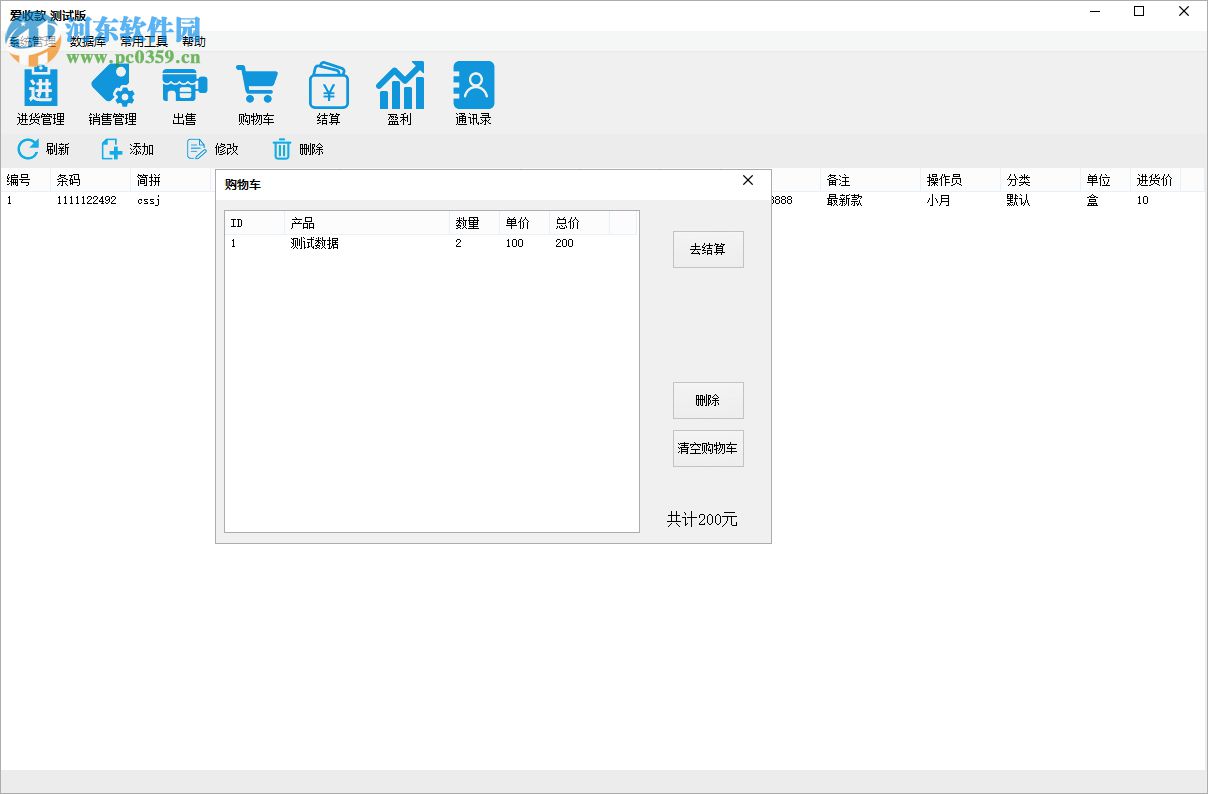Select the 删除 delete trash icon
This screenshot has height=794, width=1208.
[x=281, y=148]
